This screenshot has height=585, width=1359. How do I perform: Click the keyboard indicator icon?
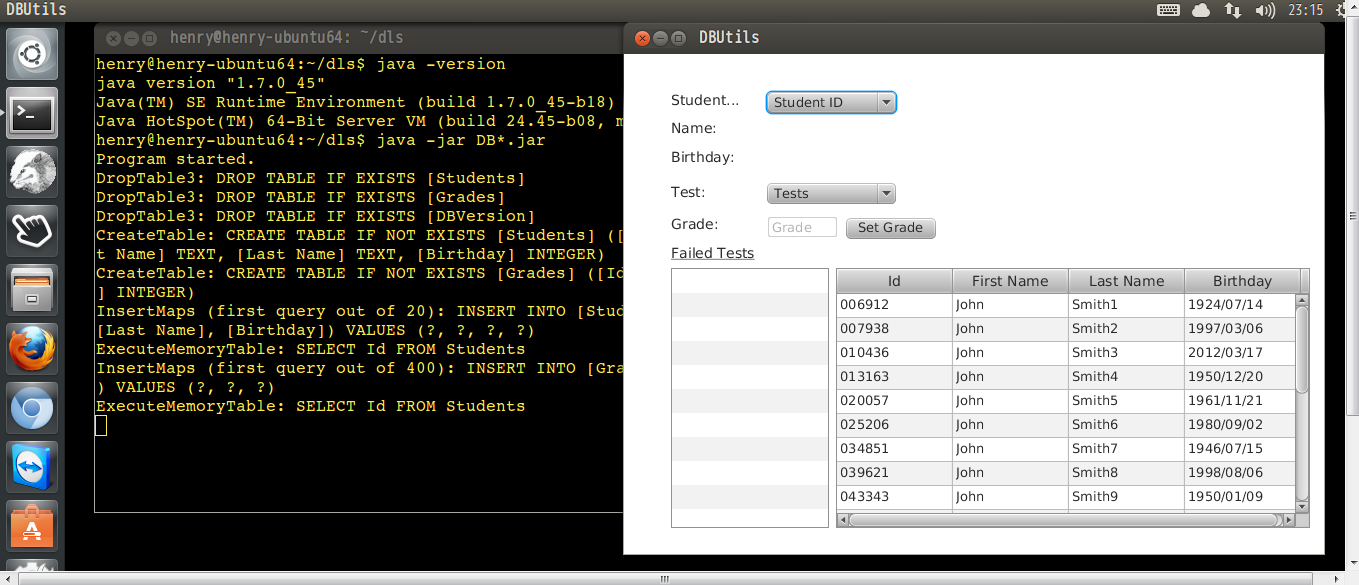pos(1168,10)
